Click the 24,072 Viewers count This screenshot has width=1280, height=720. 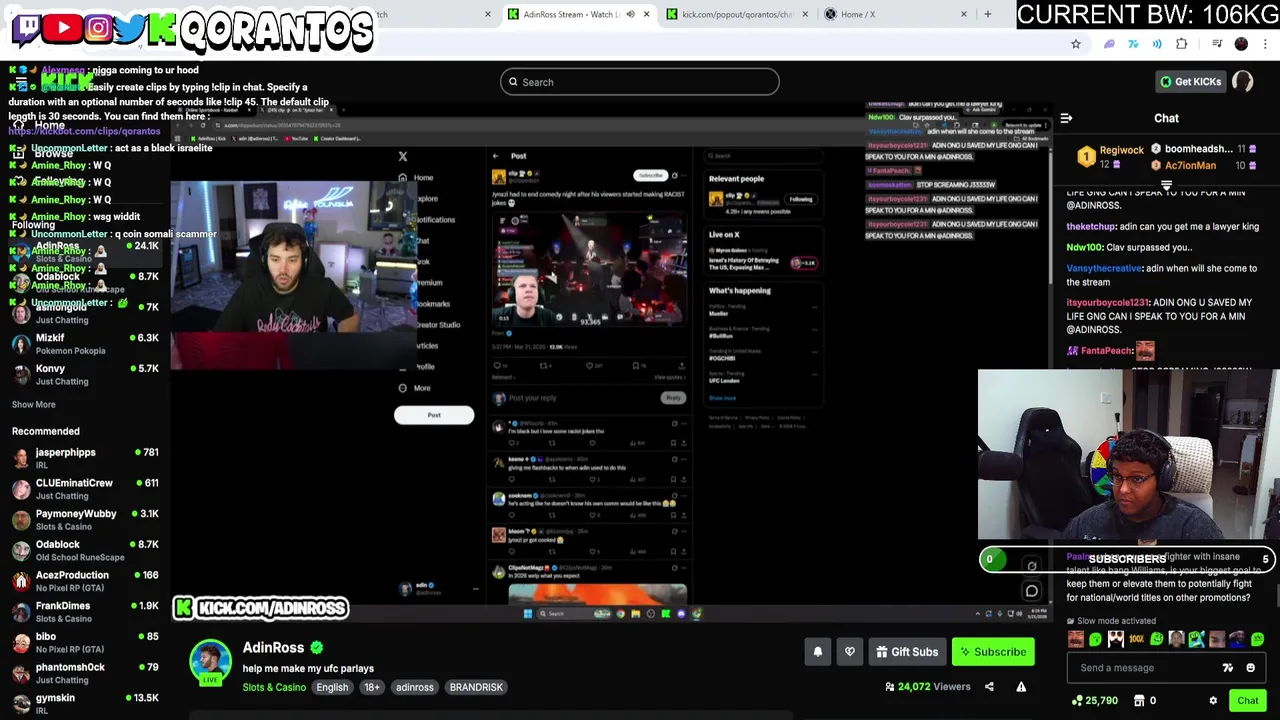pyautogui.click(x=927, y=687)
